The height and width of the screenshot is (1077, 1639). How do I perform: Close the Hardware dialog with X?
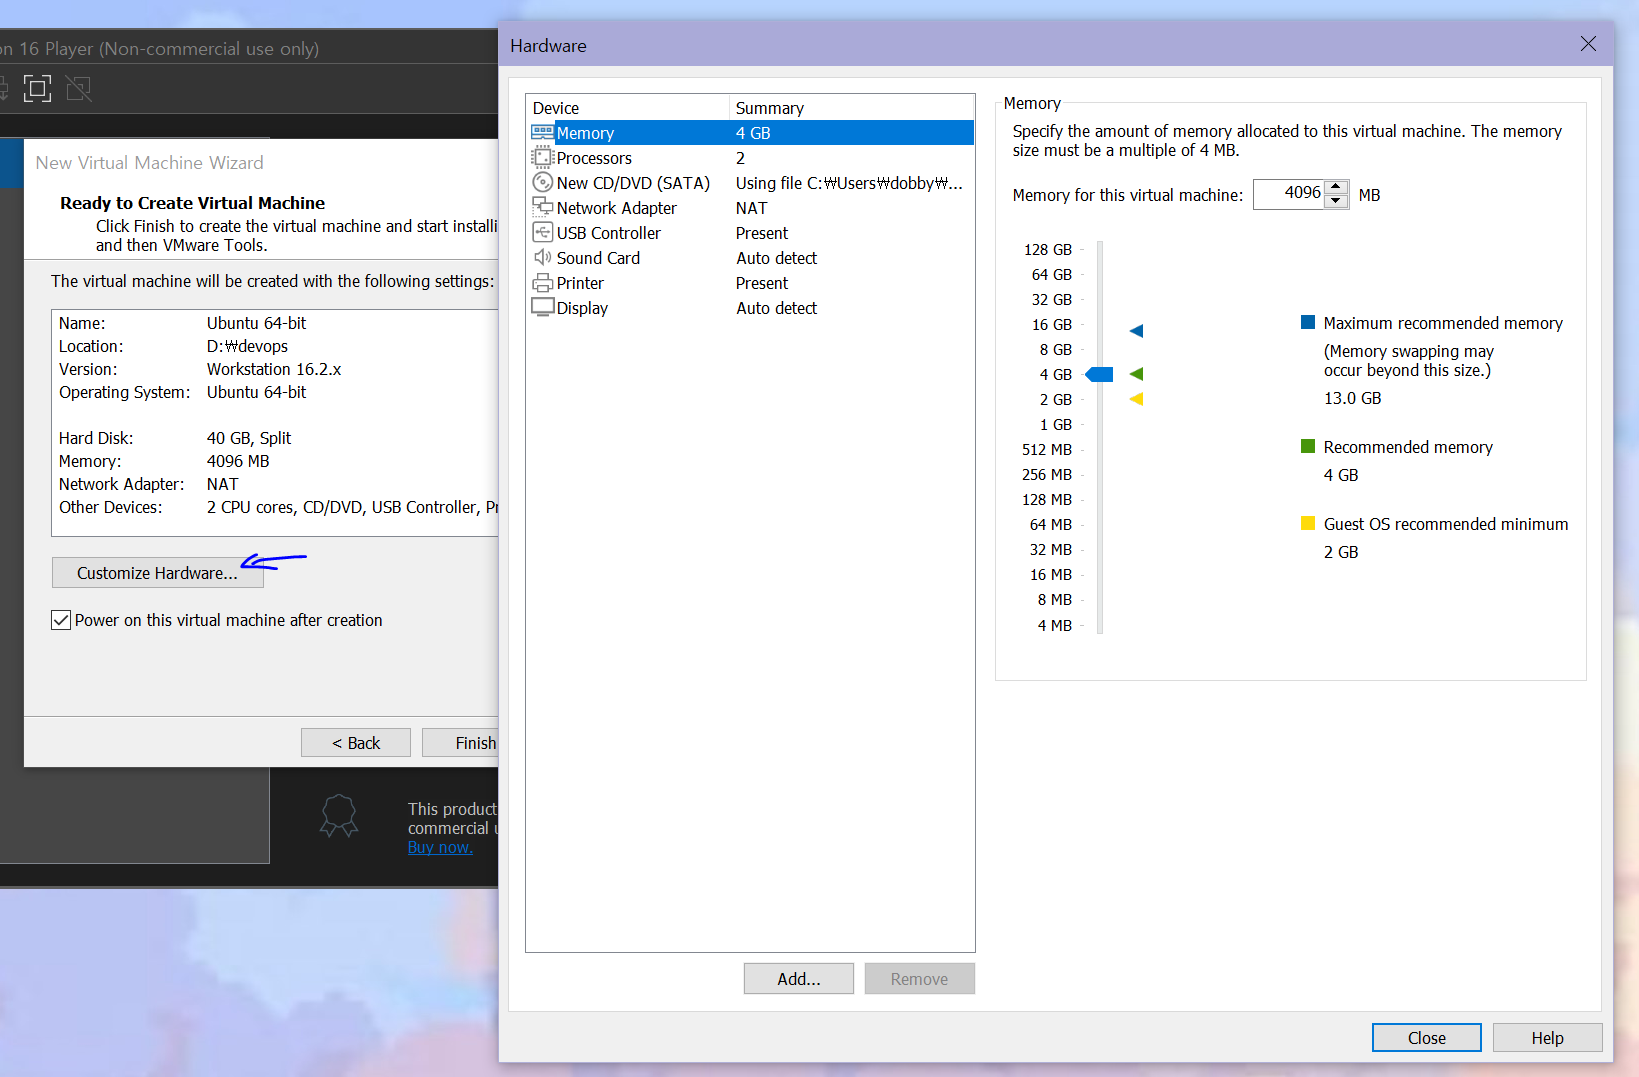tap(1588, 44)
